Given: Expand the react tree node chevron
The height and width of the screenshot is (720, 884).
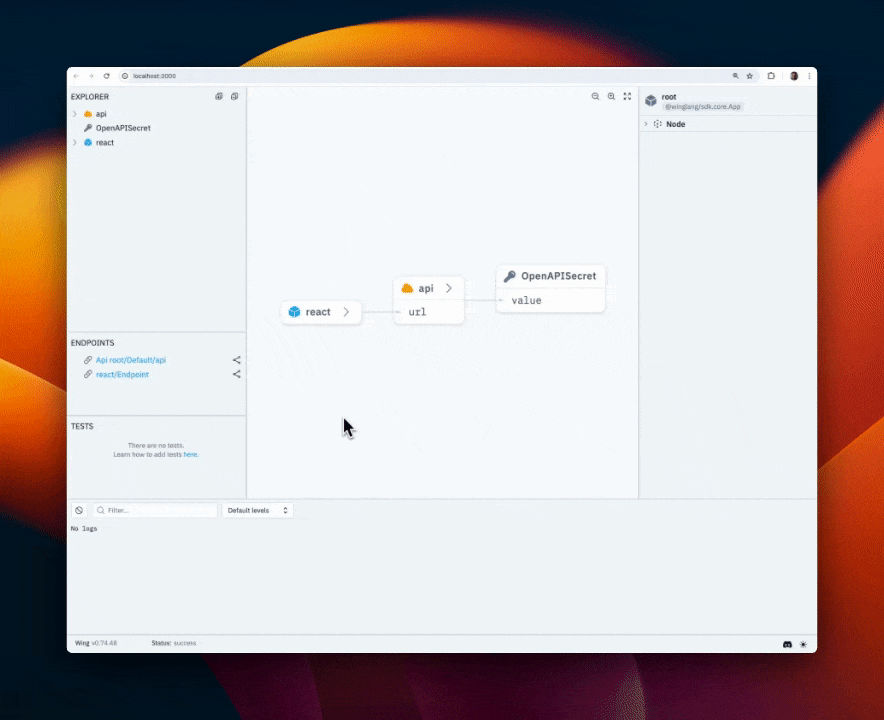Looking at the screenshot, I should [74, 143].
